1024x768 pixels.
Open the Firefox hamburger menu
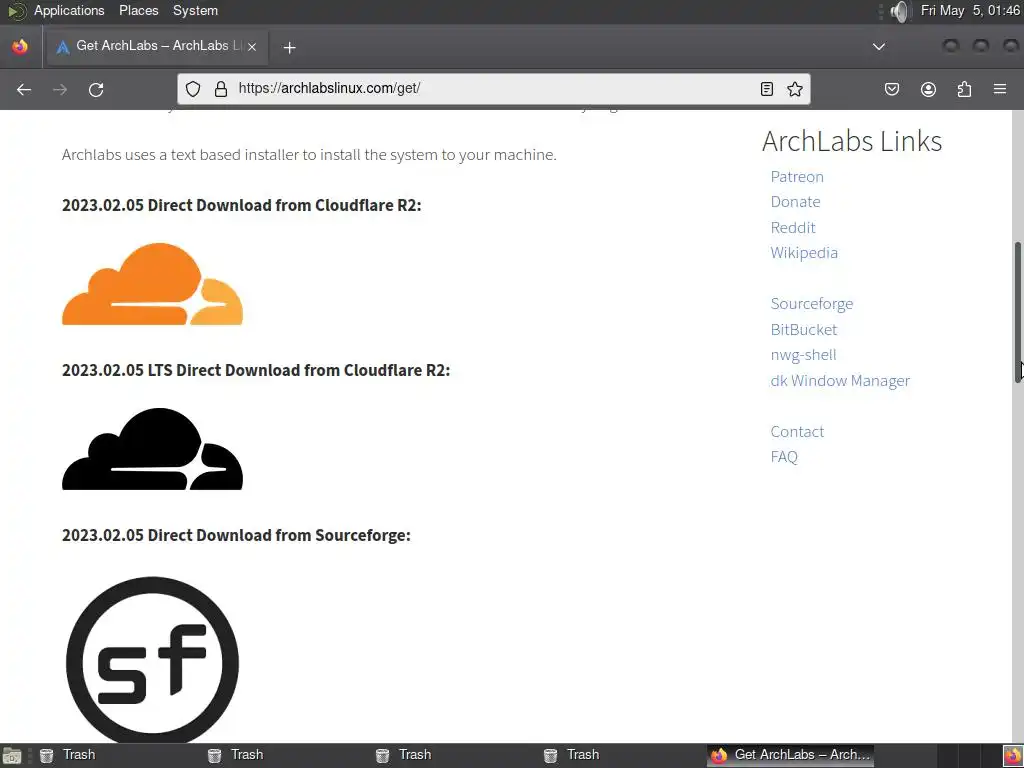coord(1000,89)
